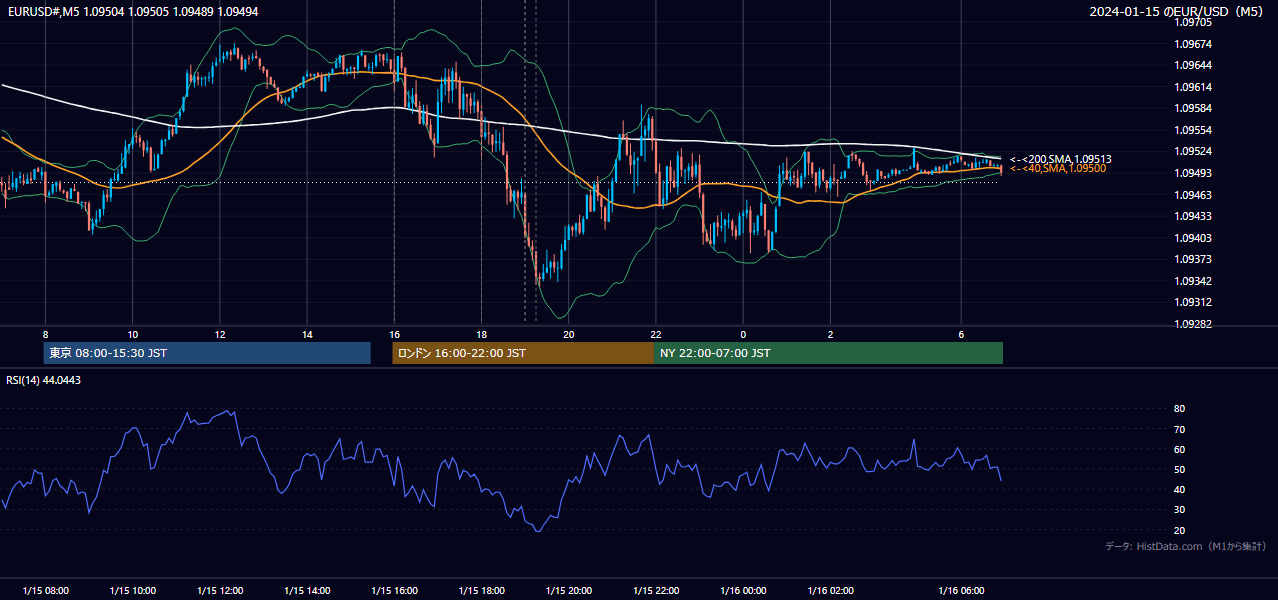1278x600 pixels.
Task: Click RSI scale value 70
Action: 1179,429
